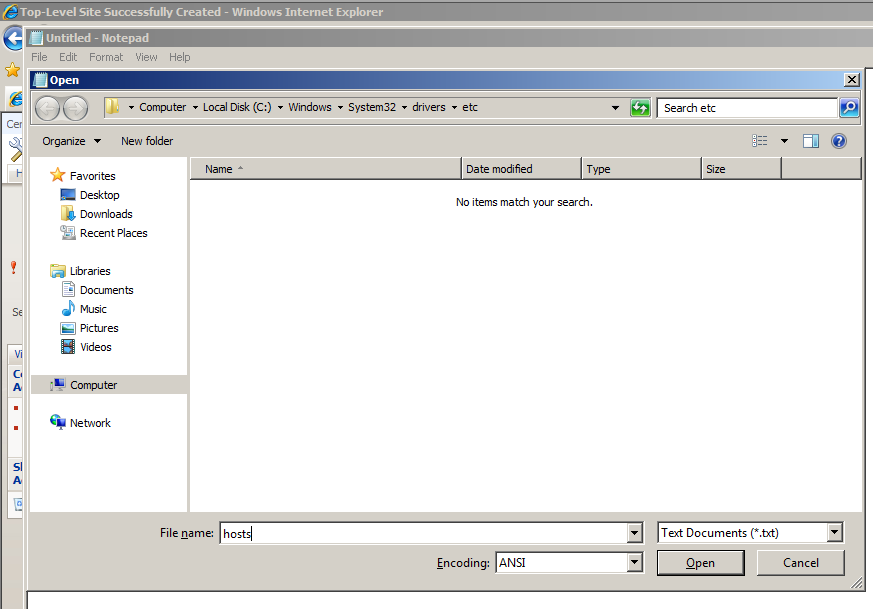Open the File name history dropdown
This screenshot has height=609, width=873.
tap(634, 533)
